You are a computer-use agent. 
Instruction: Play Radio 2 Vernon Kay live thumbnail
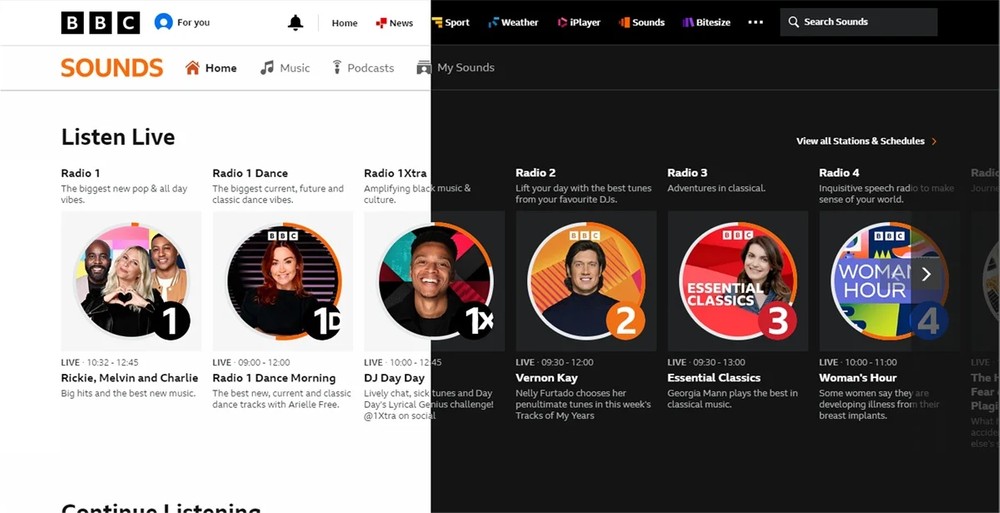[585, 280]
